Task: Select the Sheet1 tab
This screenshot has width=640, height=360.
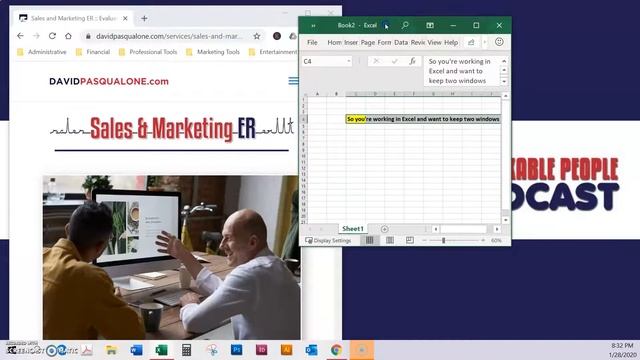Action: click(x=353, y=229)
